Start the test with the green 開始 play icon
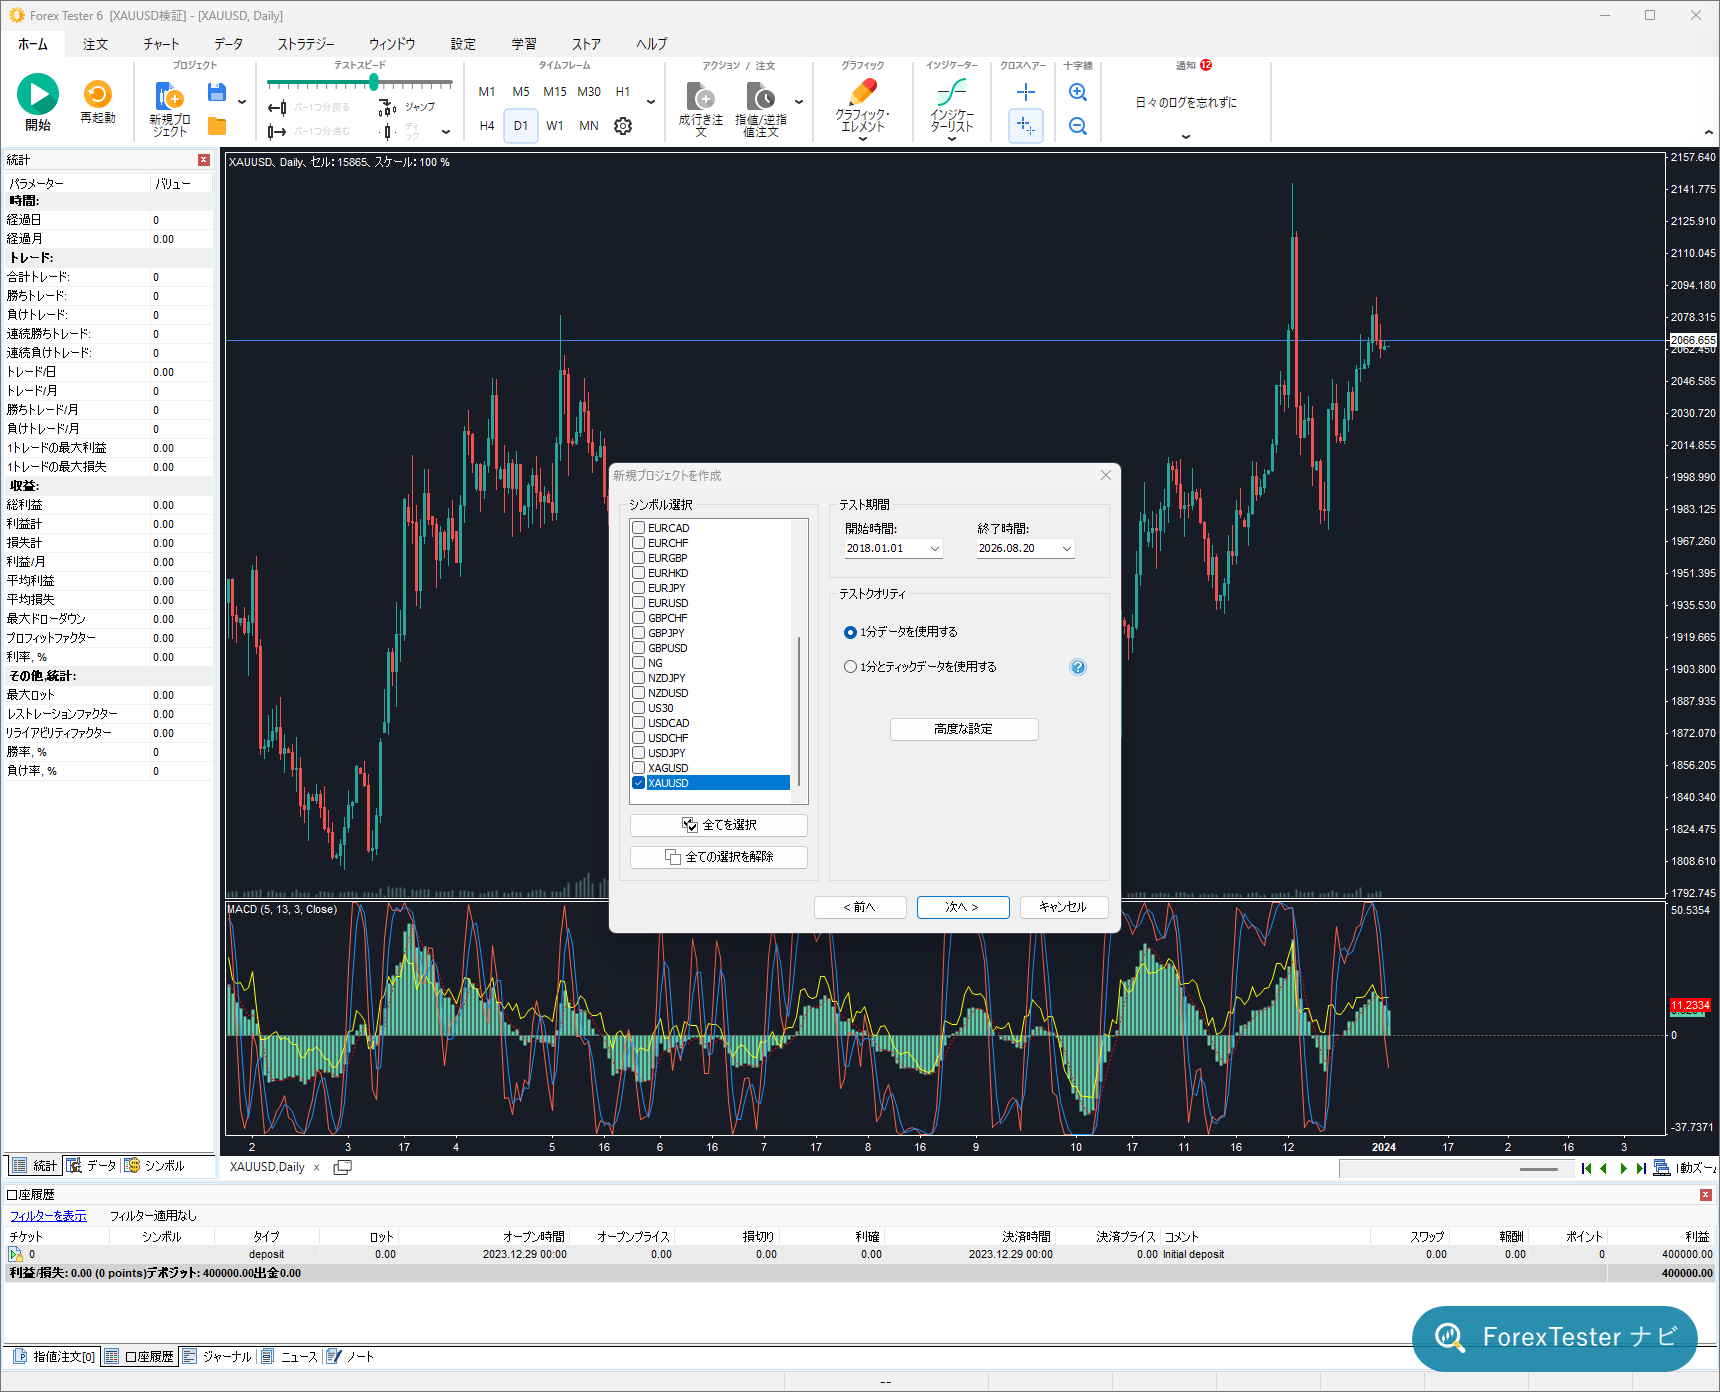Image resolution: width=1720 pixels, height=1392 pixels. 38,94
